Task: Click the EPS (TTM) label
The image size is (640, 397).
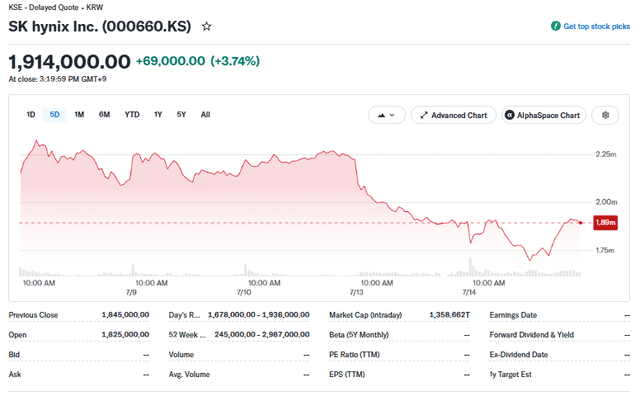Action: pyautogui.click(x=347, y=374)
